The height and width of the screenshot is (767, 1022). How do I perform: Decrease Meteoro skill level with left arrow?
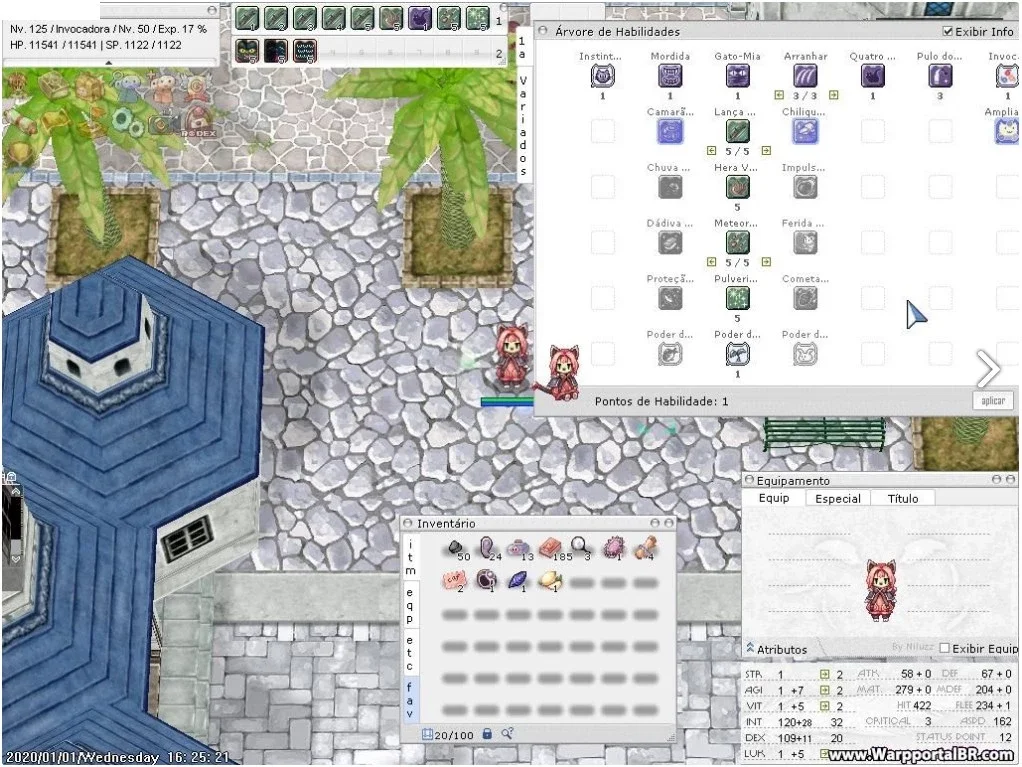pos(712,262)
